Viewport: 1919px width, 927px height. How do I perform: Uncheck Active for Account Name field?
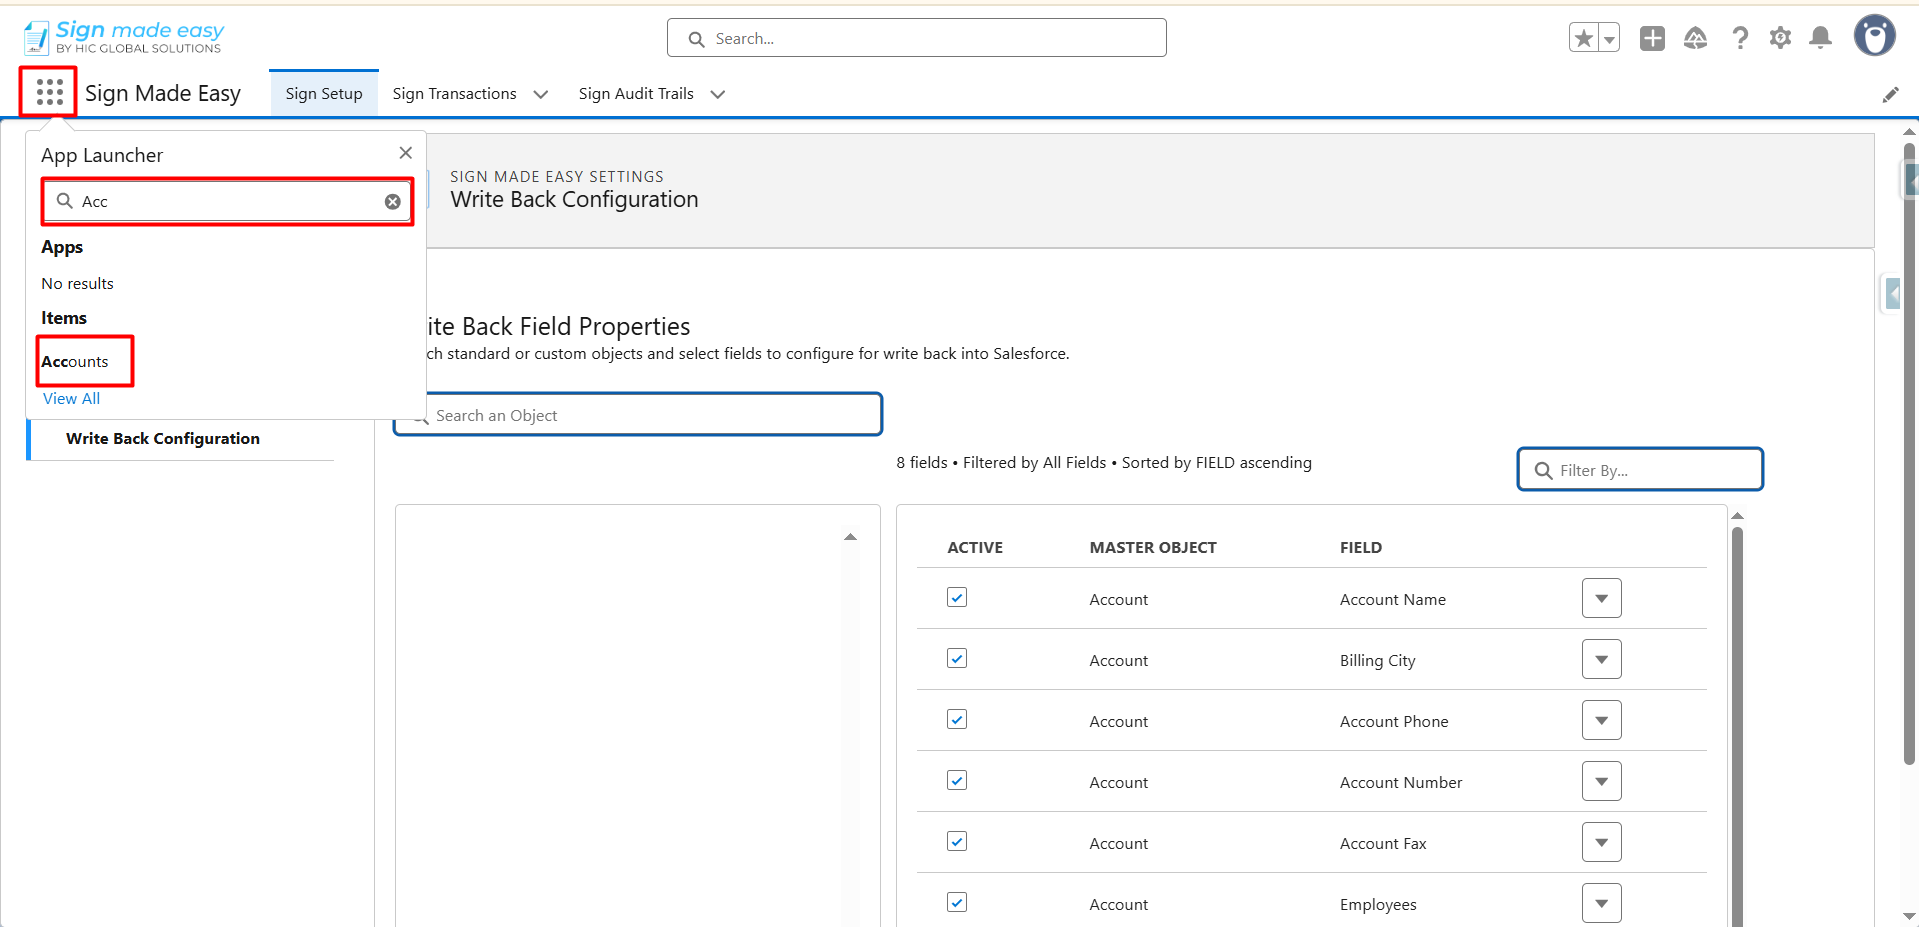[x=957, y=598]
